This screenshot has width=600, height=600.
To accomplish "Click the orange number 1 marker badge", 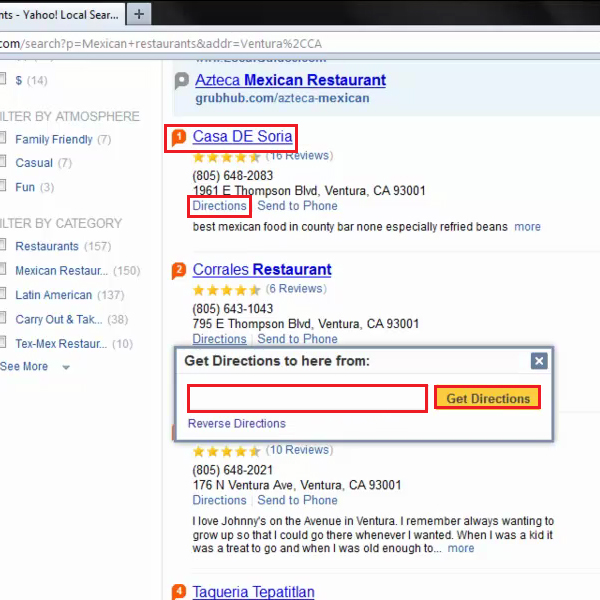I will pos(179,137).
